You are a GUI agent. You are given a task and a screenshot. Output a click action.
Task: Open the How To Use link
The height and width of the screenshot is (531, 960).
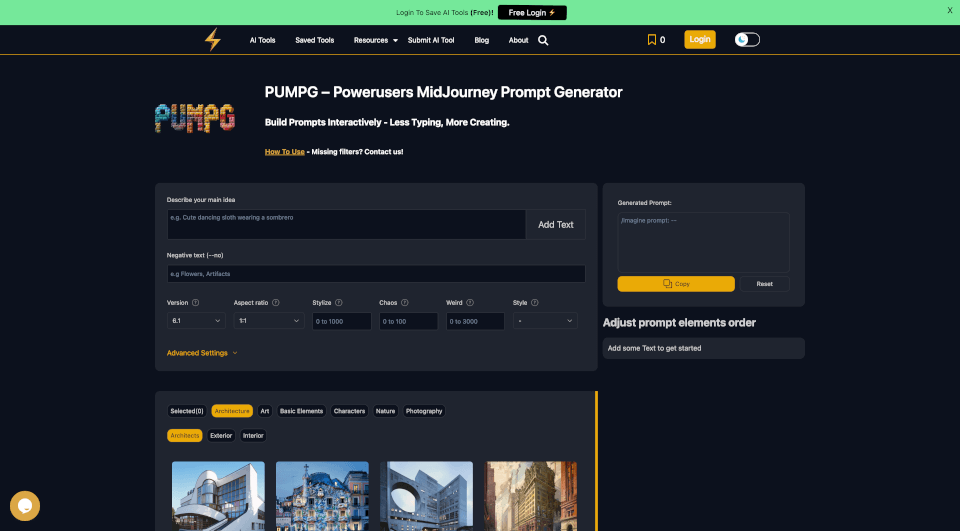coord(285,152)
